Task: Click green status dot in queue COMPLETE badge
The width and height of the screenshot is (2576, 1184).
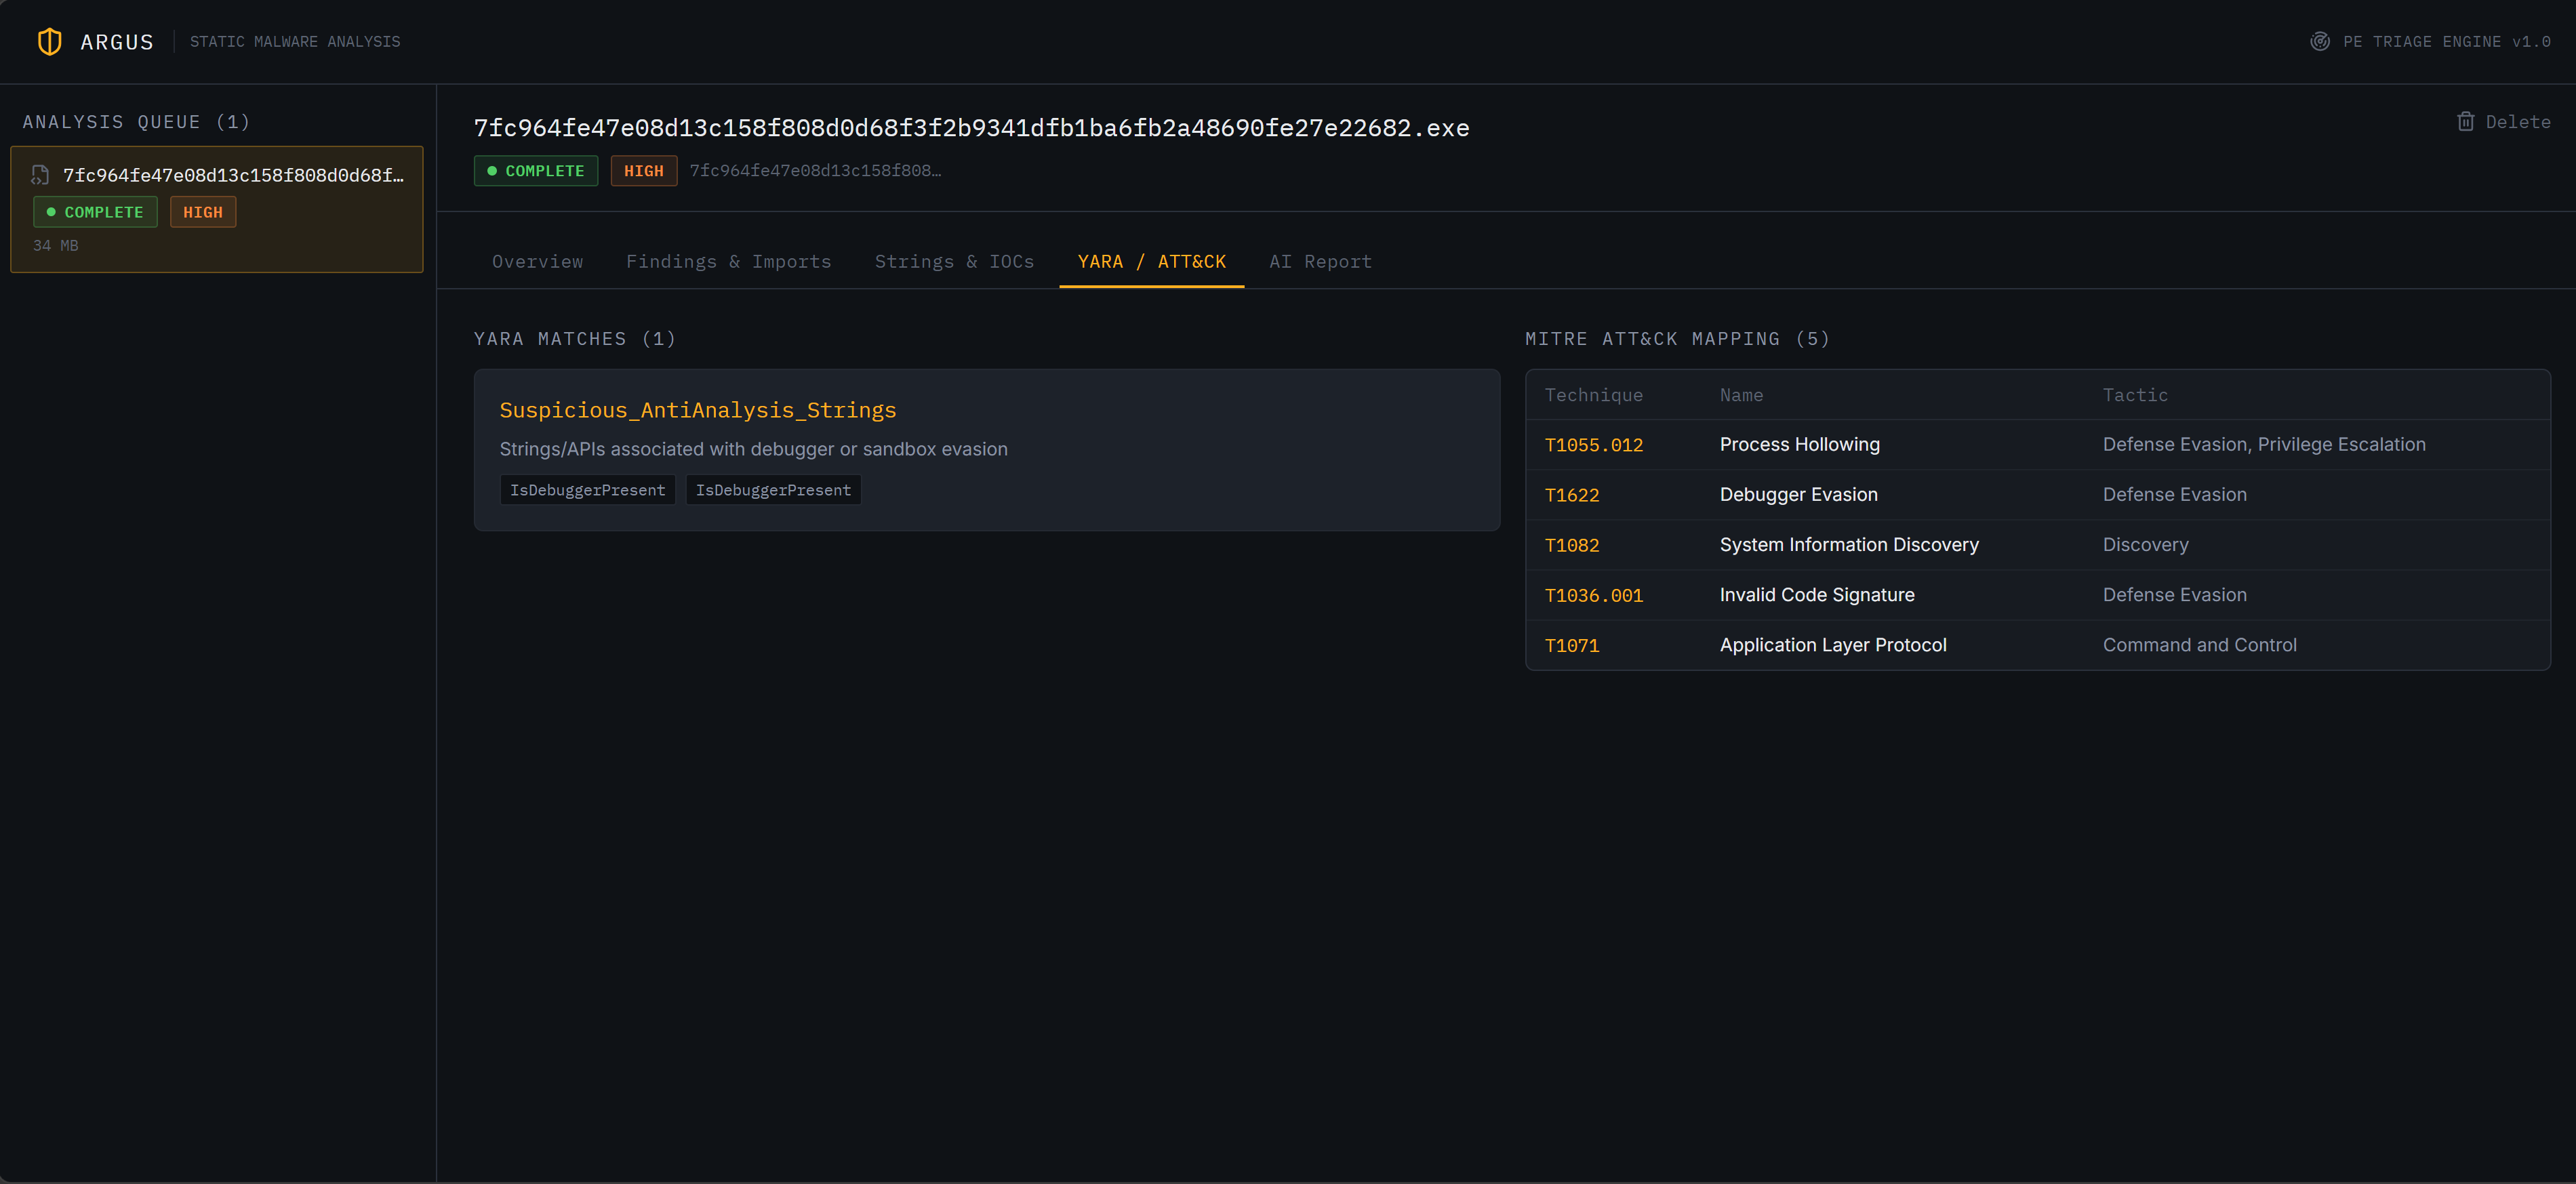Action: click(51, 212)
